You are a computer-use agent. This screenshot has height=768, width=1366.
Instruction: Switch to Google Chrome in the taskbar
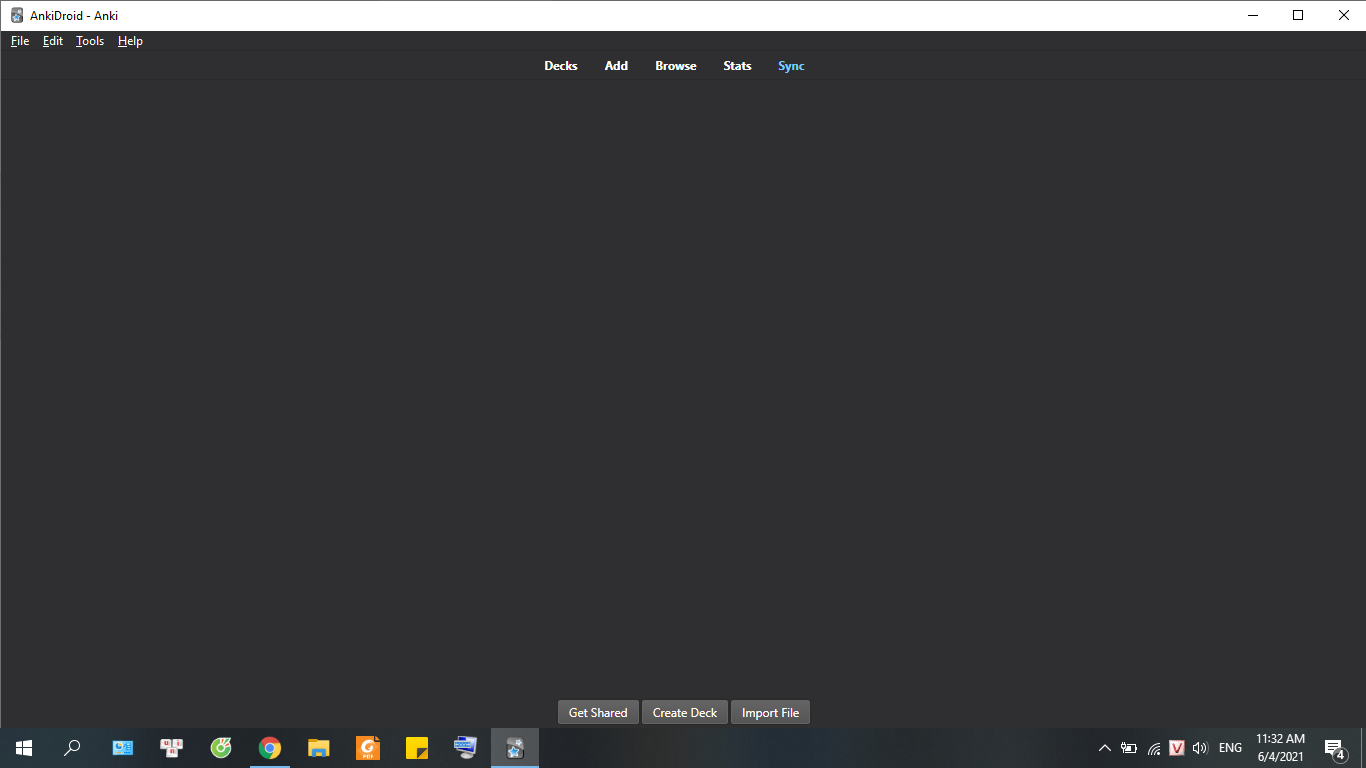pos(270,748)
